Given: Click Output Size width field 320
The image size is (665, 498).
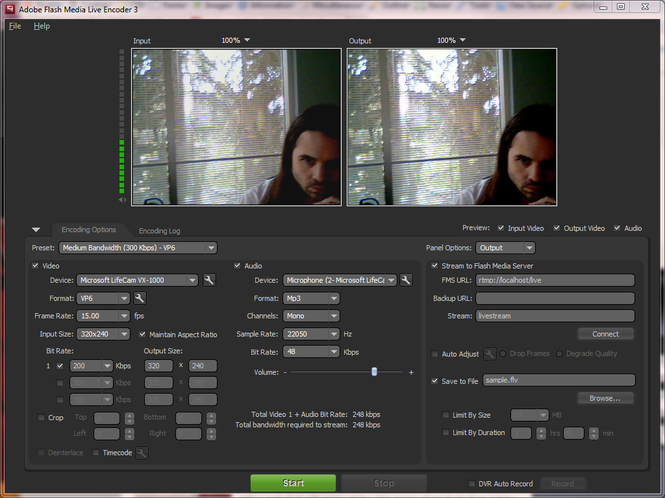Looking at the screenshot, I should [159, 366].
